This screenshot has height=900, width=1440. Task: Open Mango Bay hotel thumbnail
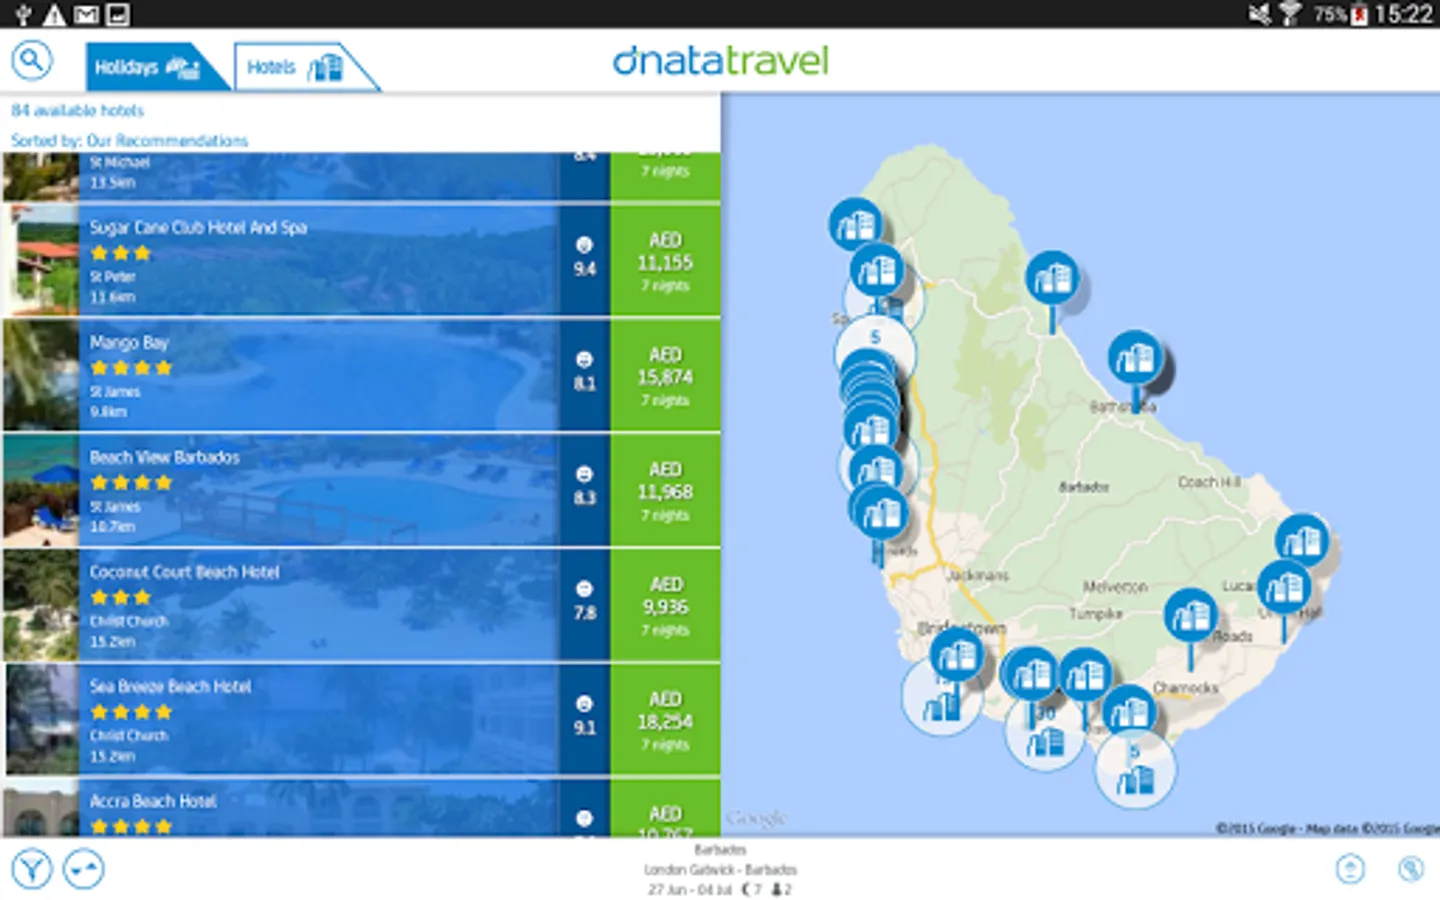tap(41, 375)
